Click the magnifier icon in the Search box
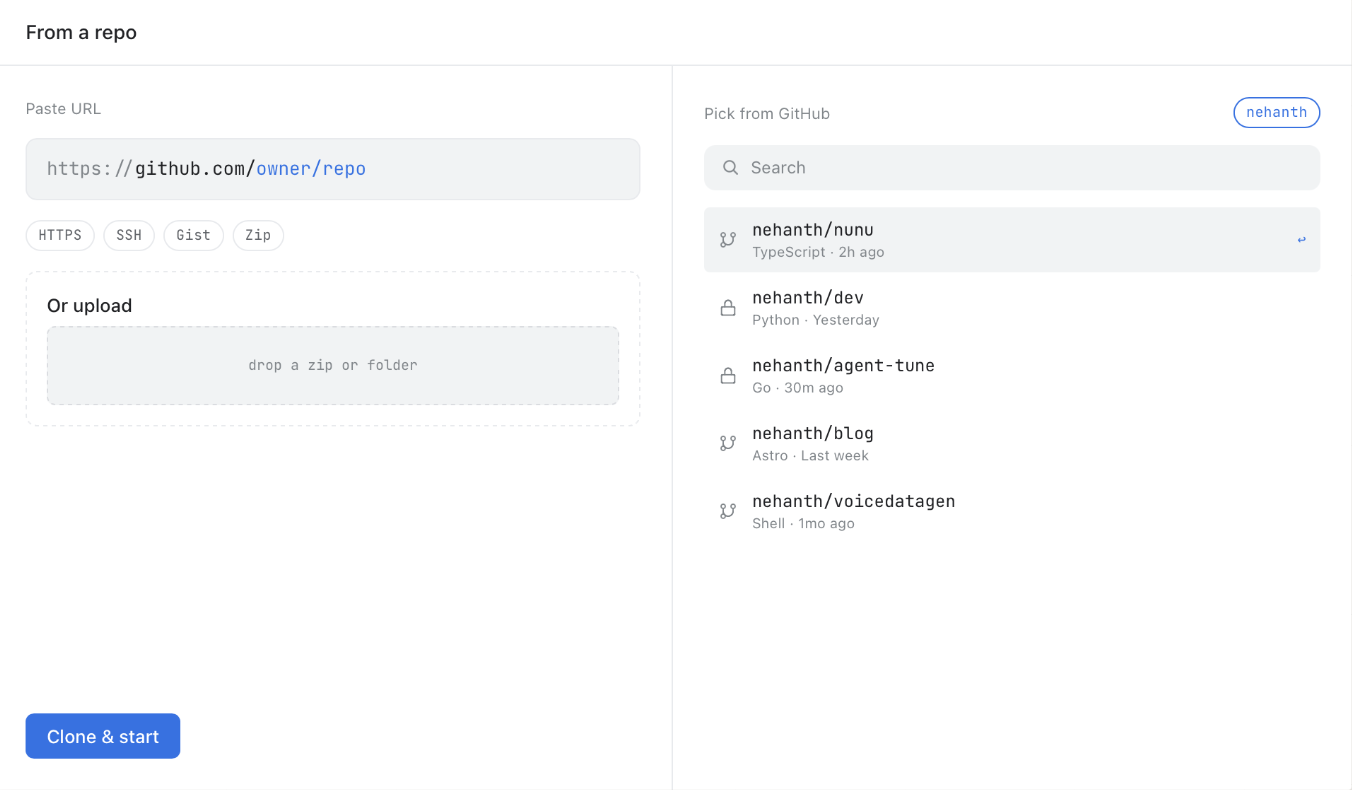The width and height of the screenshot is (1352, 790). point(731,168)
